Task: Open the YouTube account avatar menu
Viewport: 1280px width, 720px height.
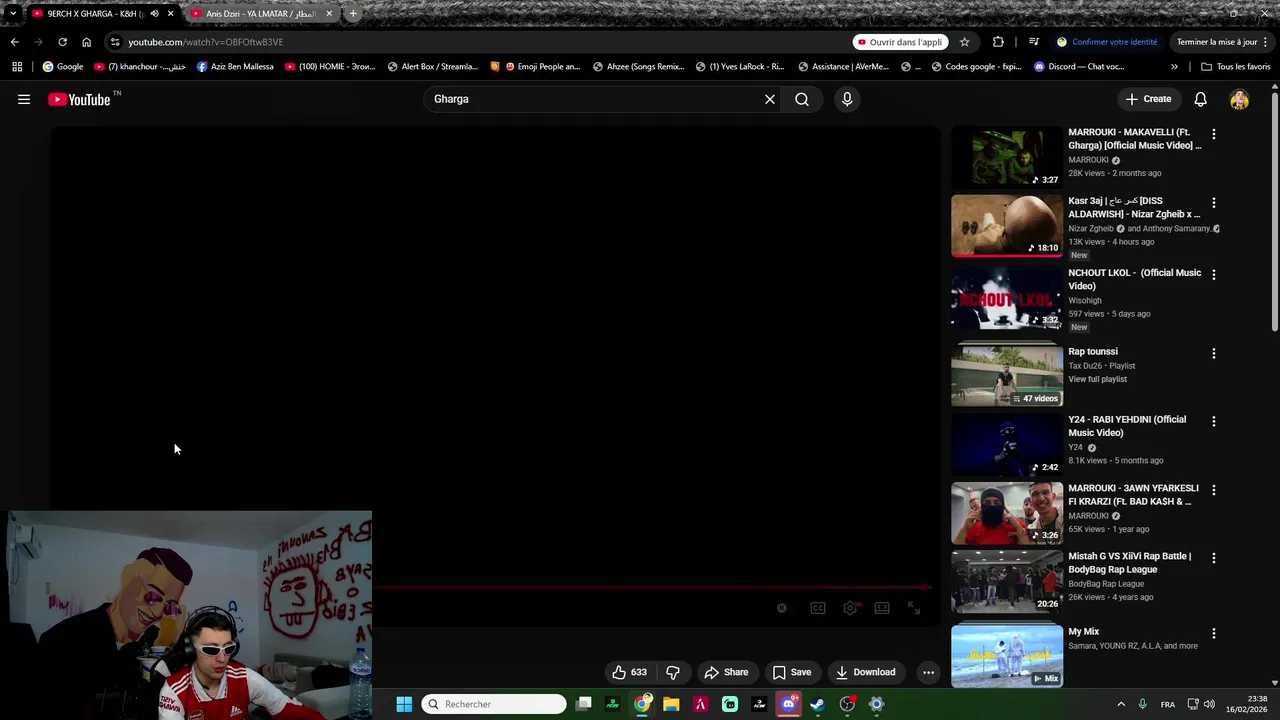Action: [1239, 99]
